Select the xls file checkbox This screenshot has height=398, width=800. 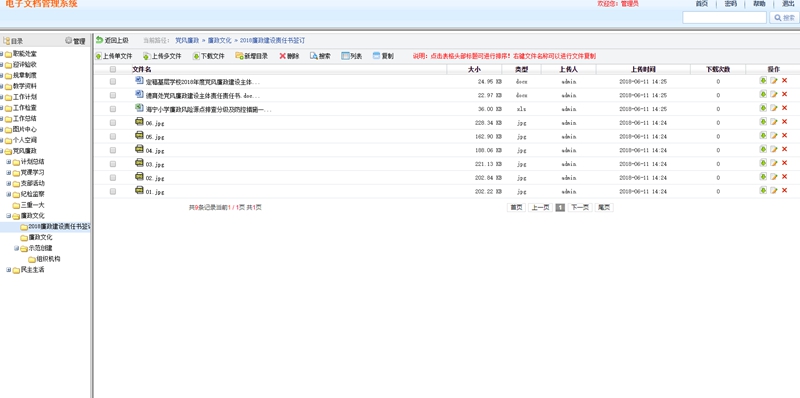tap(113, 109)
